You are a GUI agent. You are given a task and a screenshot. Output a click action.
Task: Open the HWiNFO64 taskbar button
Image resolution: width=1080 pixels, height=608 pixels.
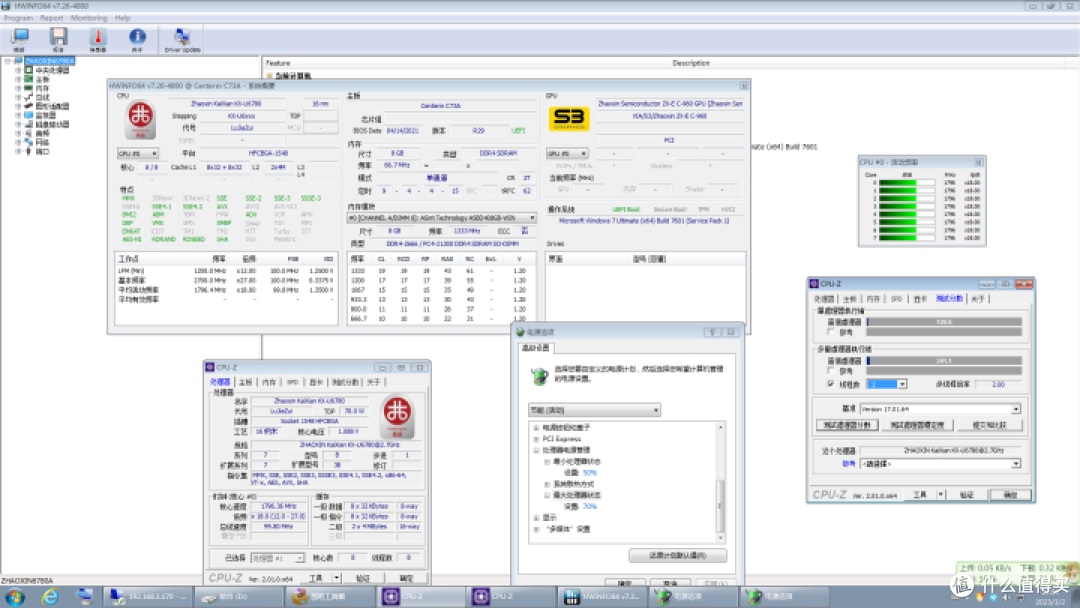[602, 596]
